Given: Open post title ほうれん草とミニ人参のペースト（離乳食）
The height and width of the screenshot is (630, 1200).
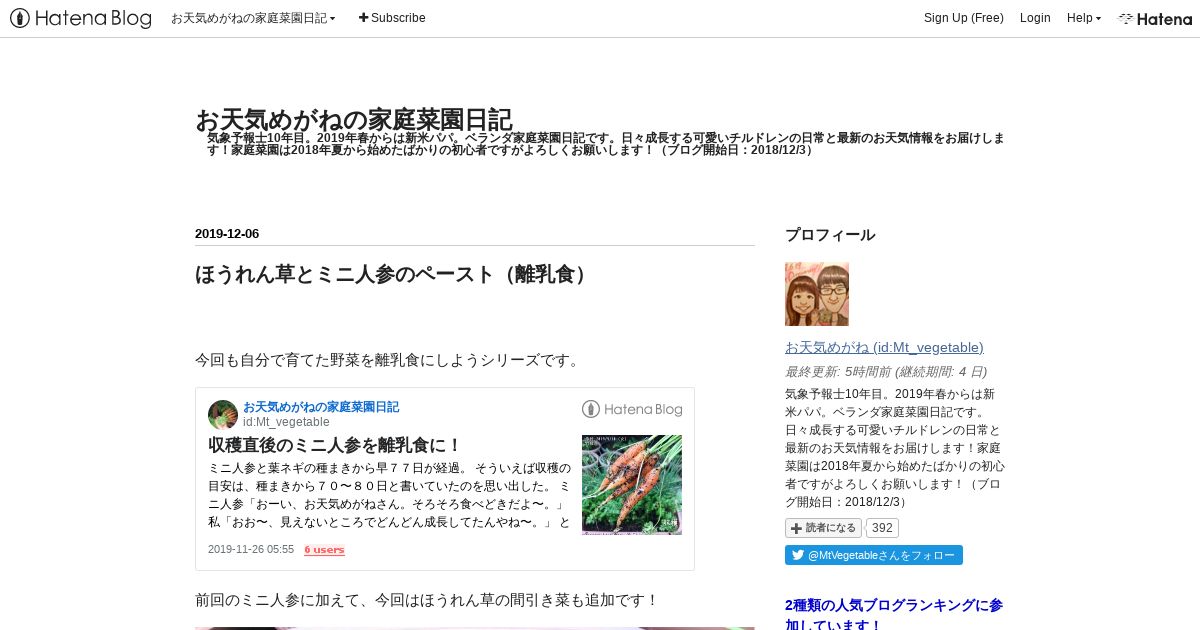Looking at the screenshot, I should pyautogui.click(x=393, y=274).
